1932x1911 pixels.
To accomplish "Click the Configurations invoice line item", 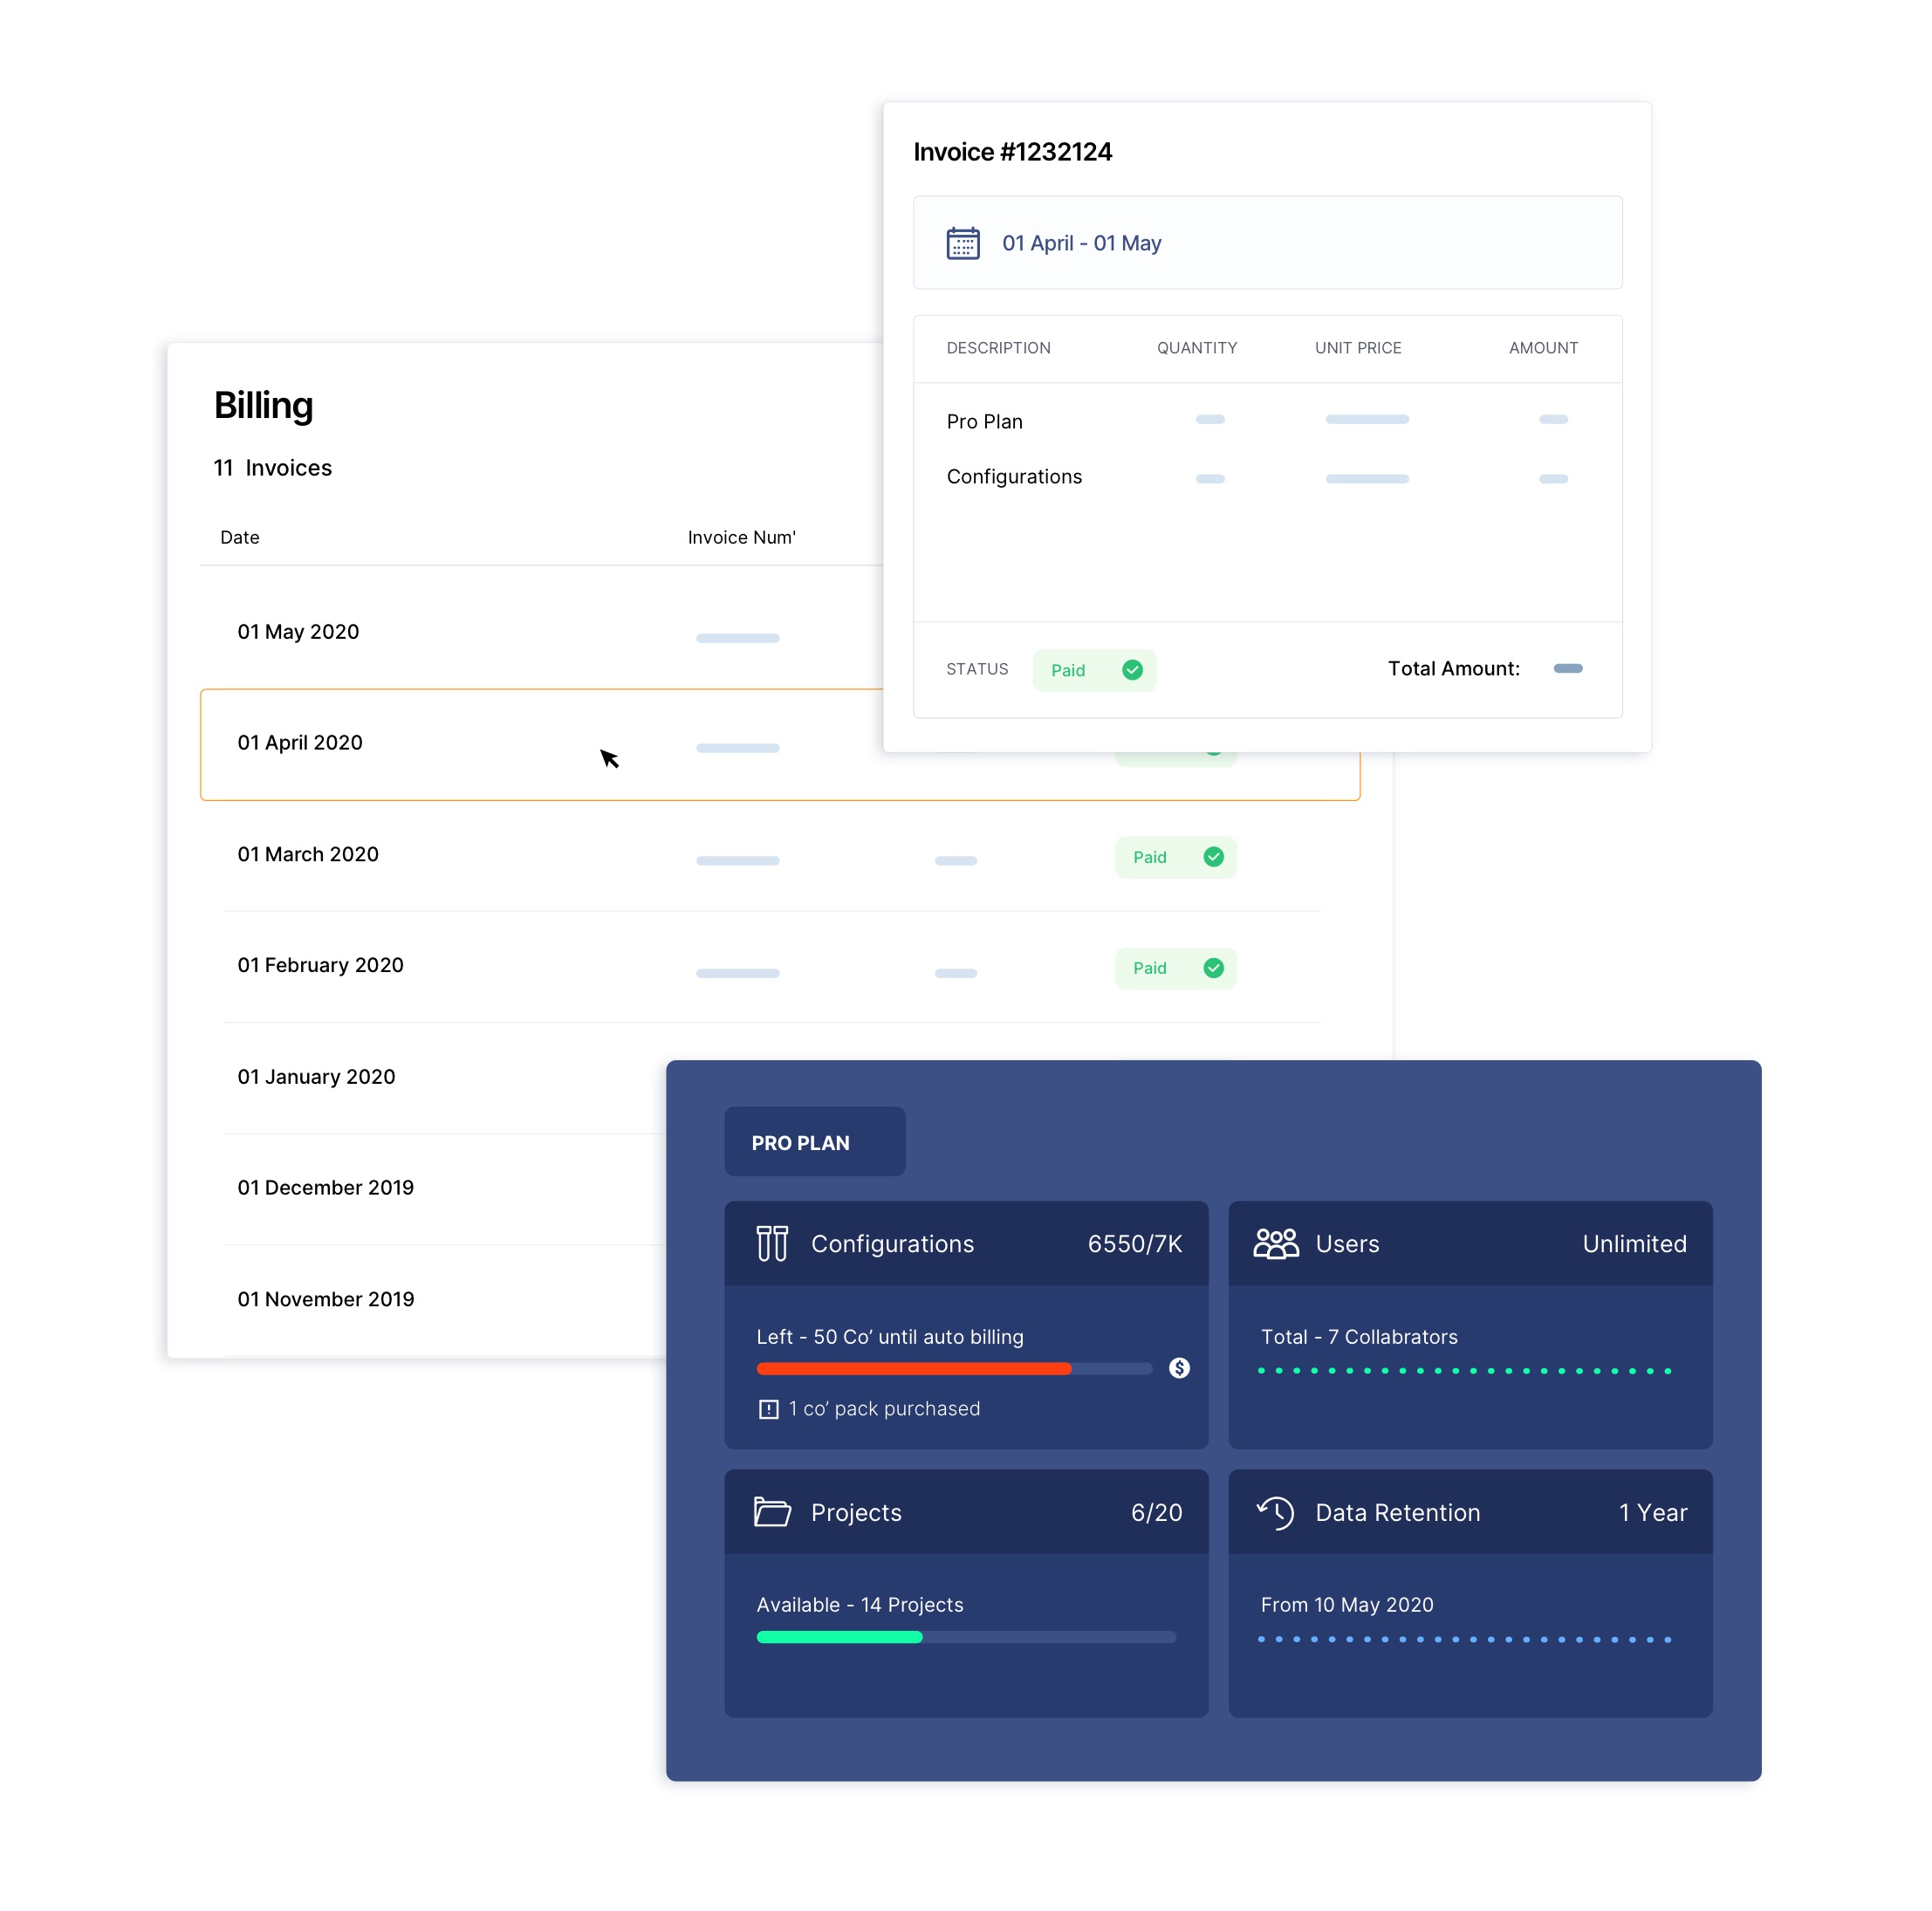I will (1014, 477).
